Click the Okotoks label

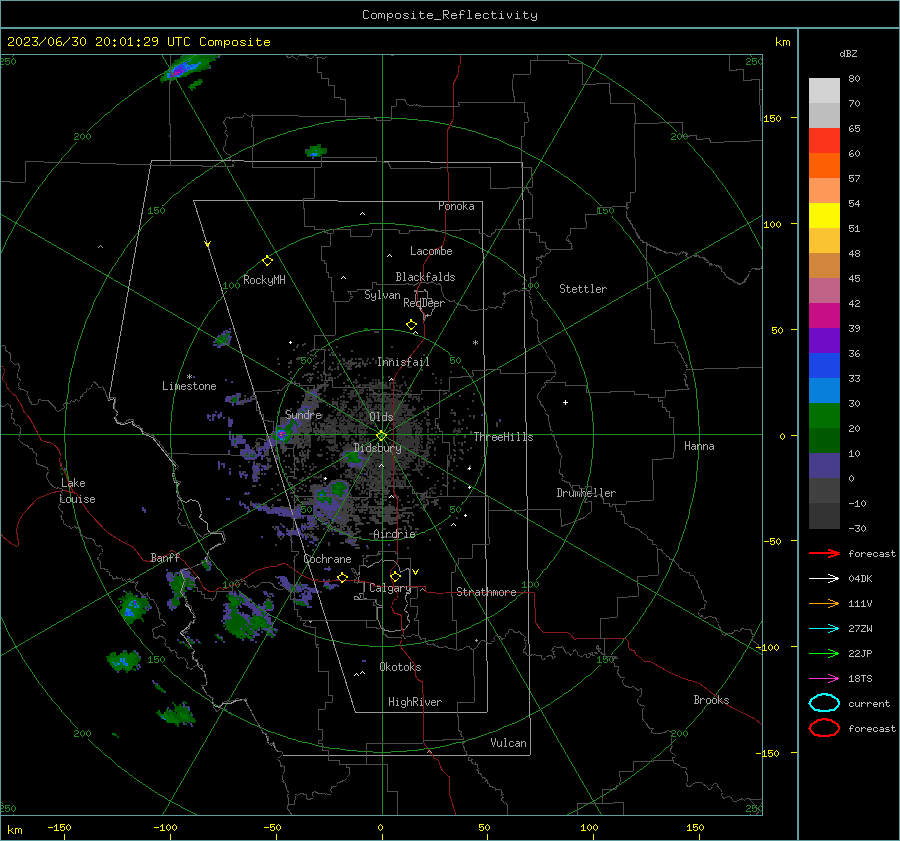(x=400, y=667)
